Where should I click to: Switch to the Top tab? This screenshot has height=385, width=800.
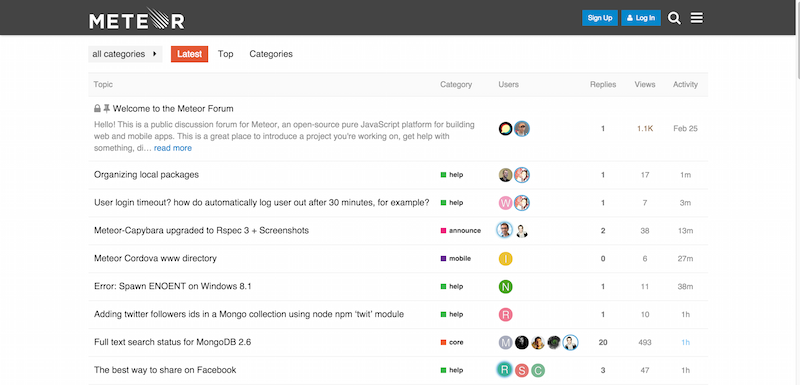pos(226,54)
